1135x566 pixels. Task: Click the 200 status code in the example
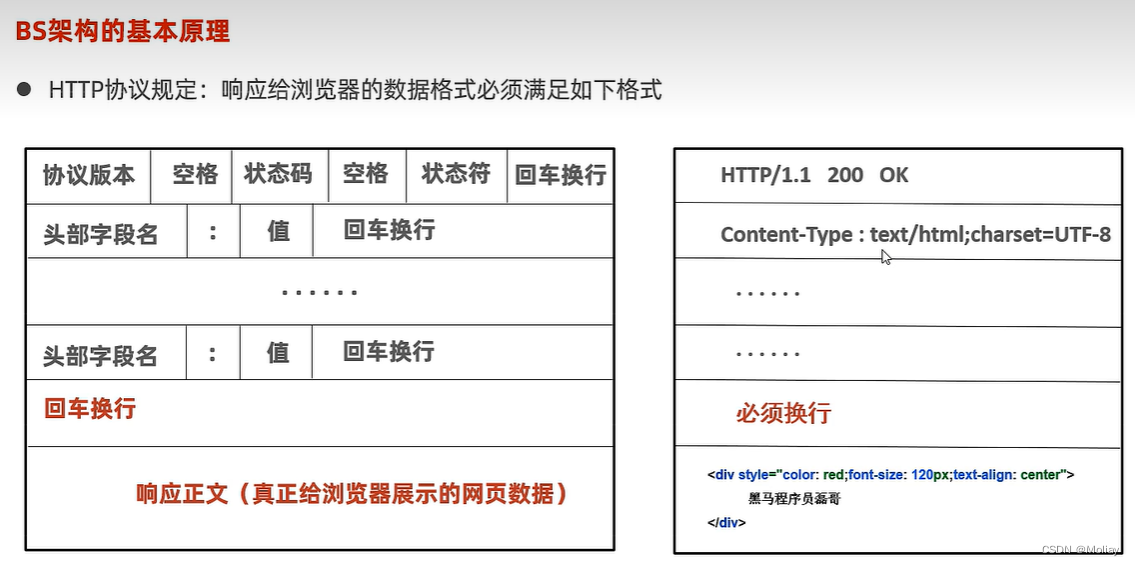click(x=845, y=175)
